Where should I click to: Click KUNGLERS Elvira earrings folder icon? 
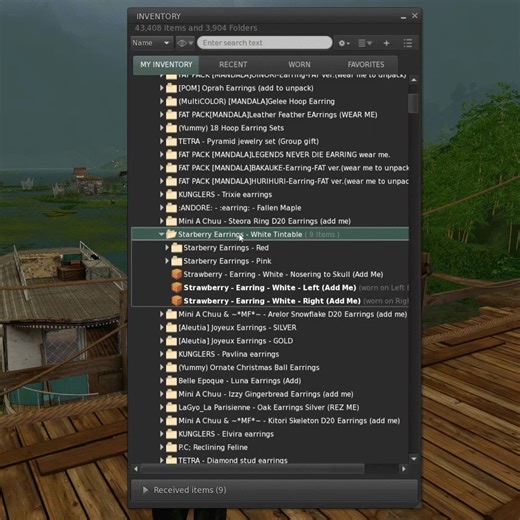(171, 434)
